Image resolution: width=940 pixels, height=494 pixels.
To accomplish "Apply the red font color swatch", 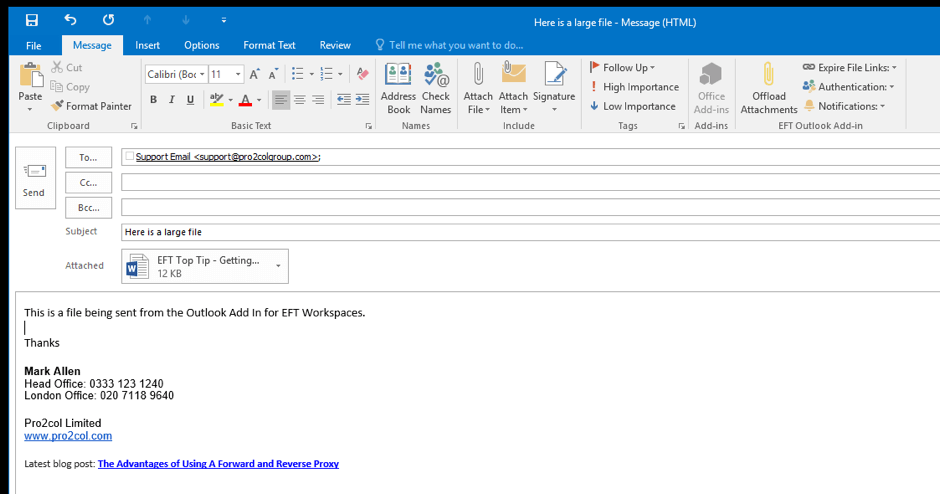I will [245, 100].
